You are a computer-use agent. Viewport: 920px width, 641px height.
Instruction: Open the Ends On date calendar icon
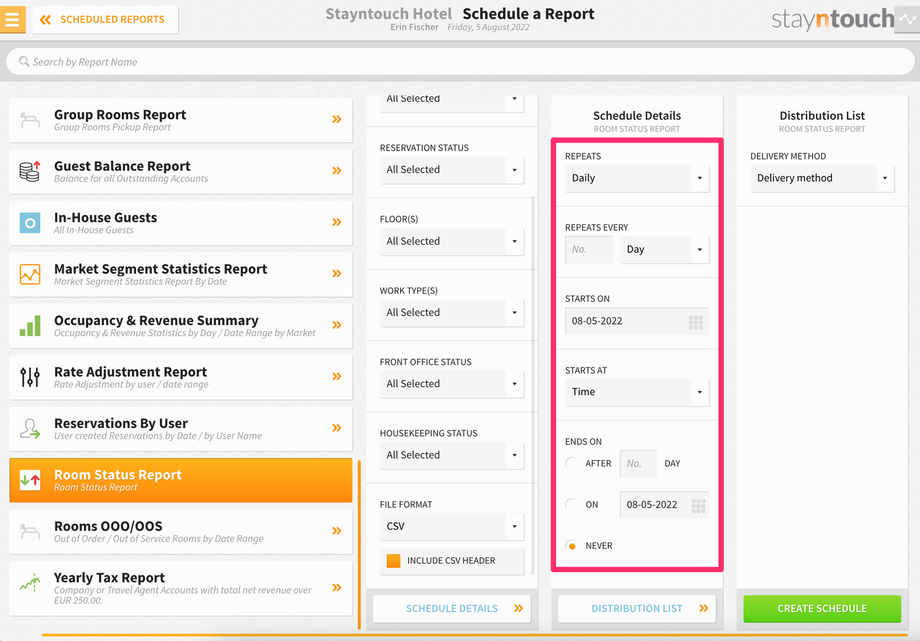(698, 505)
